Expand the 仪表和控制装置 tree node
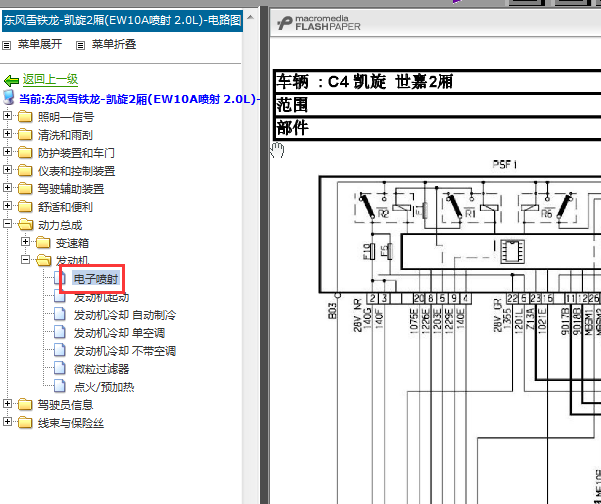 point(7,169)
